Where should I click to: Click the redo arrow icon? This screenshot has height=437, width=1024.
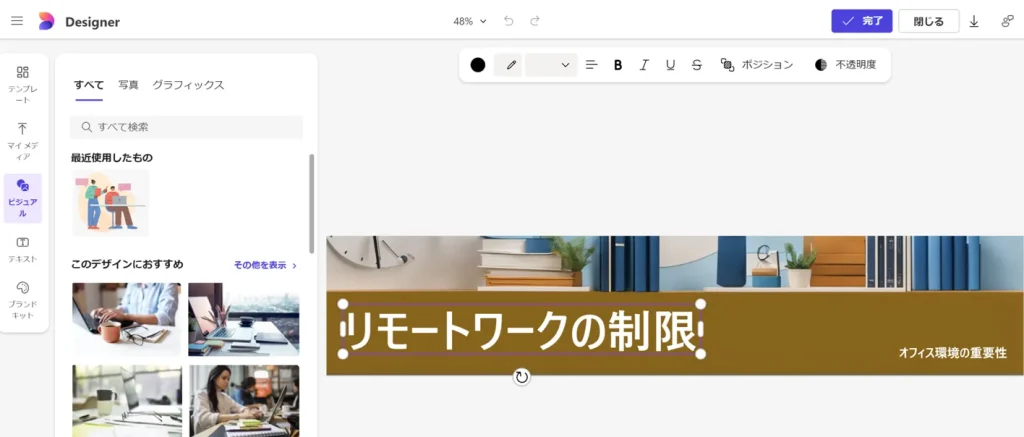pyautogui.click(x=535, y=21)
